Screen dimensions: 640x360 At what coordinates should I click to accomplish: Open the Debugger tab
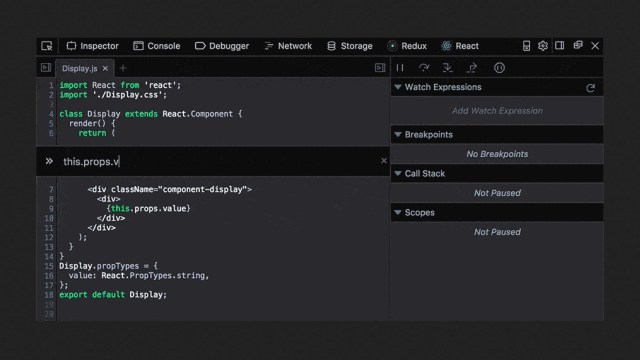coord(222,46)
